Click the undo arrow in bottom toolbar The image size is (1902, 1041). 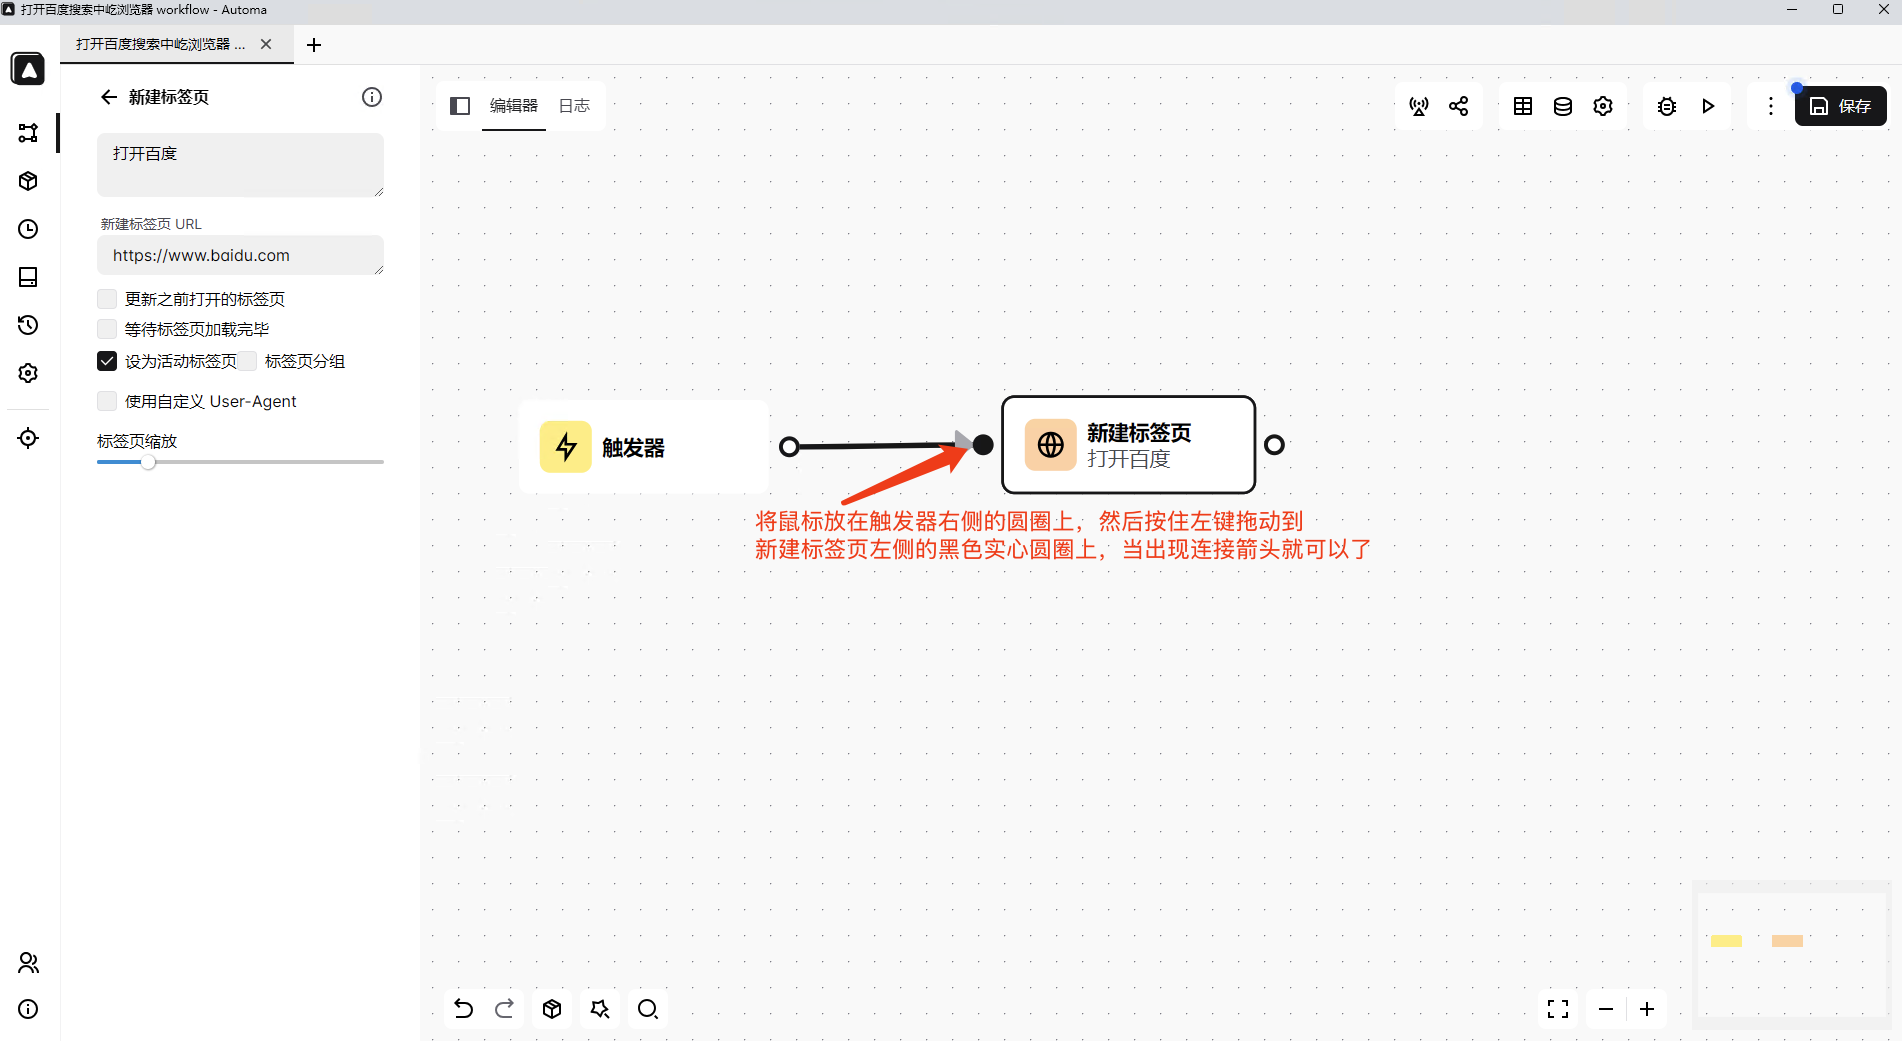463,1009
